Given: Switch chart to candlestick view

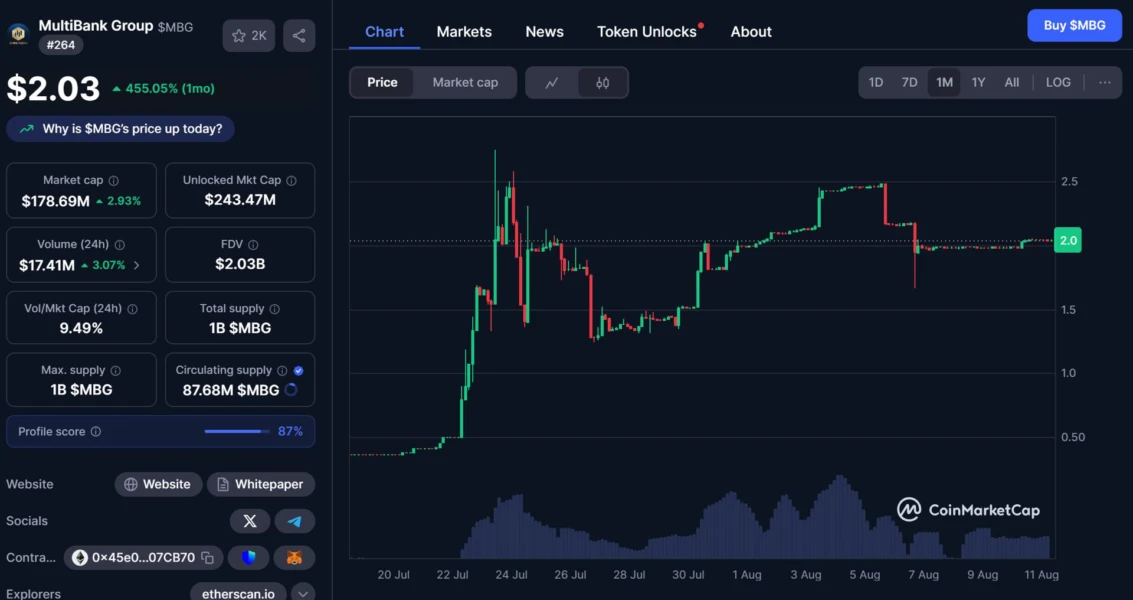Looking at the screenshot, I should tap(603, 82).
